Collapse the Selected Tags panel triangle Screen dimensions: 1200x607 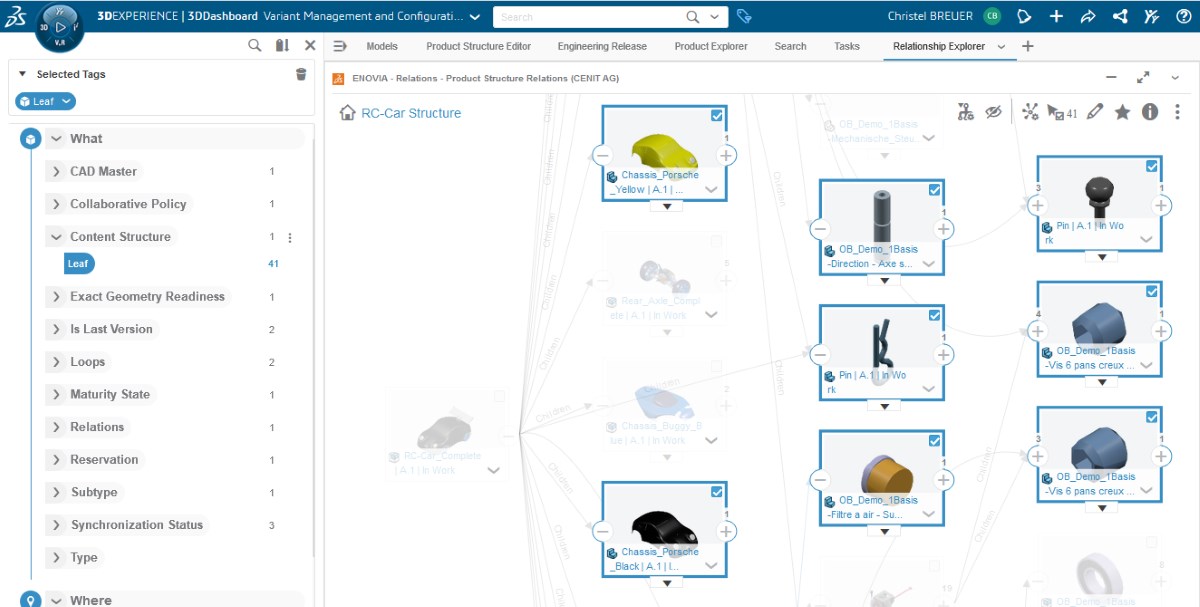pos(22,74)
